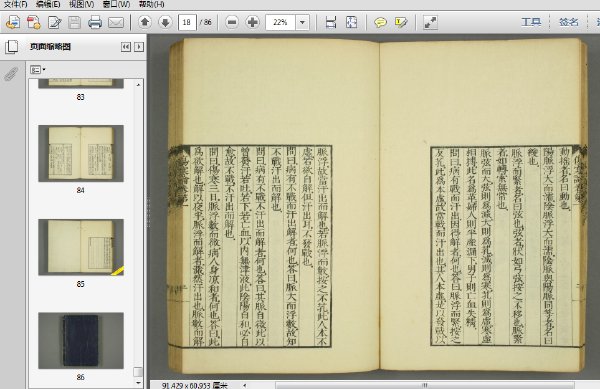Viewport: 600px width, 389px height.
Task: Collapse the thumbnails panel with double-arrow
Action: pyautogui.click(x=126, y=47)
